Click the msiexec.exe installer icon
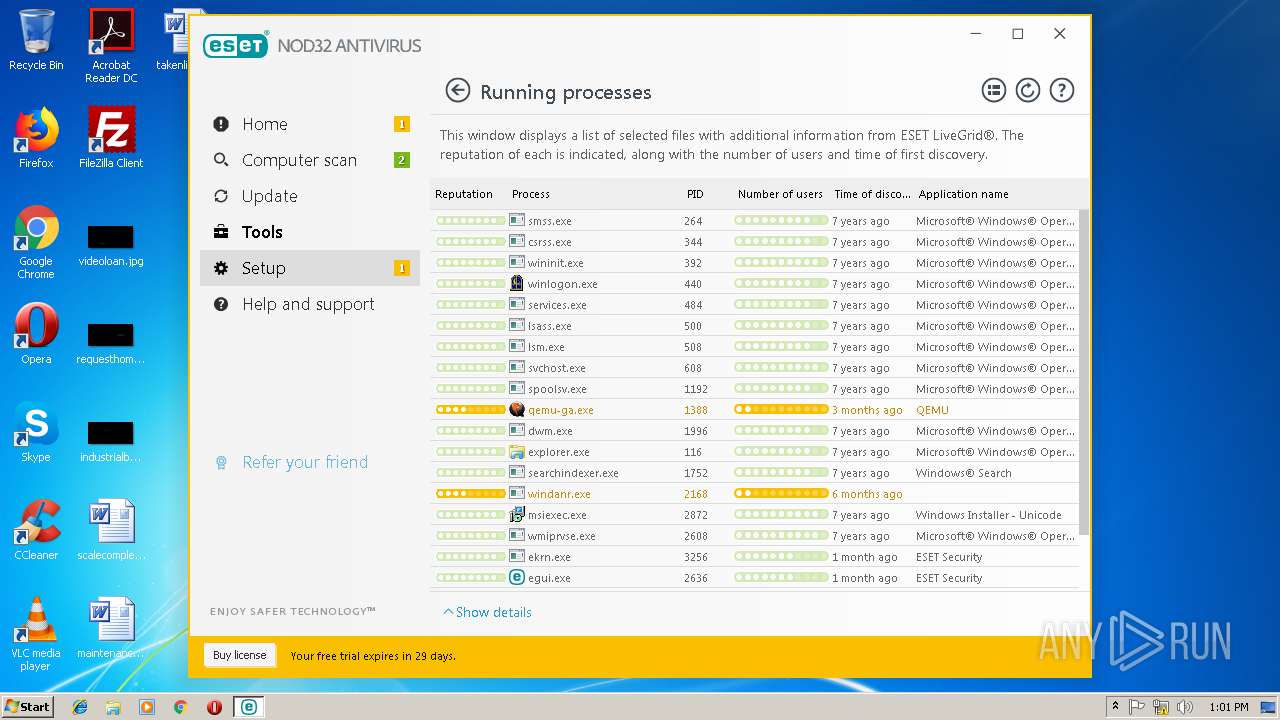 pyautogui.click(x=517, y=514)
